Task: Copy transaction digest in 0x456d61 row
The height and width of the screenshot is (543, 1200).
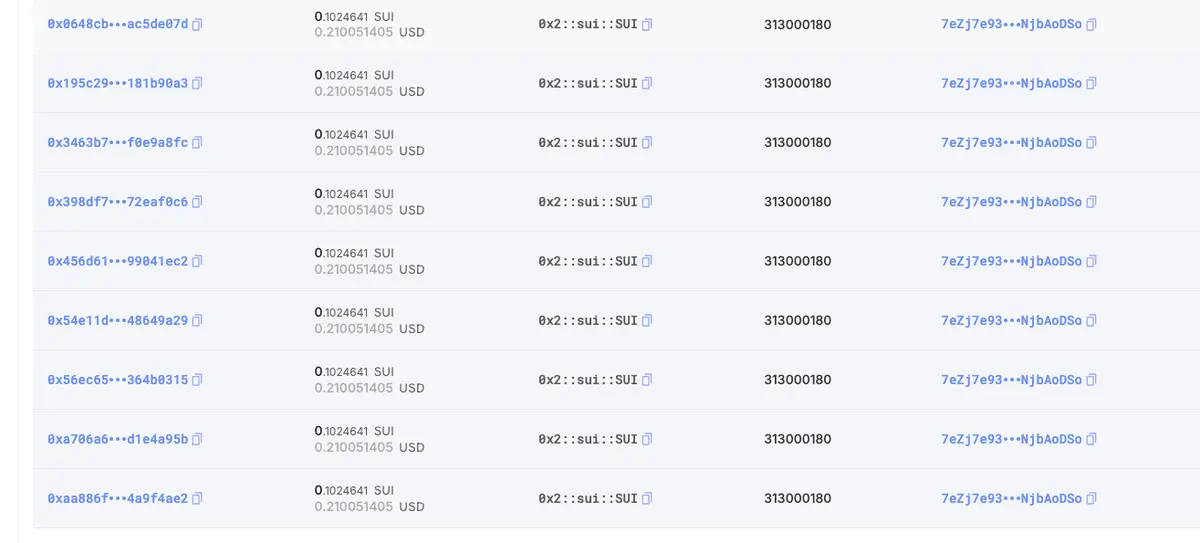Action: tap(1091, 261)
